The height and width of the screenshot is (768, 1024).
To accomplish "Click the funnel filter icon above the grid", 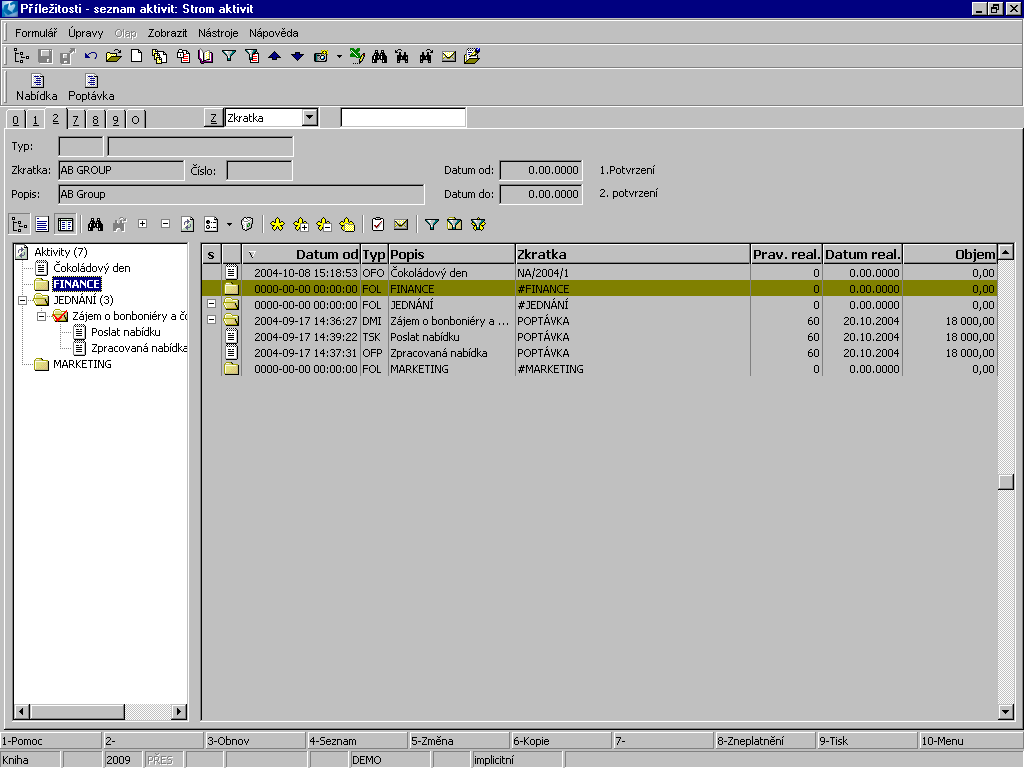I will point(431,225).
